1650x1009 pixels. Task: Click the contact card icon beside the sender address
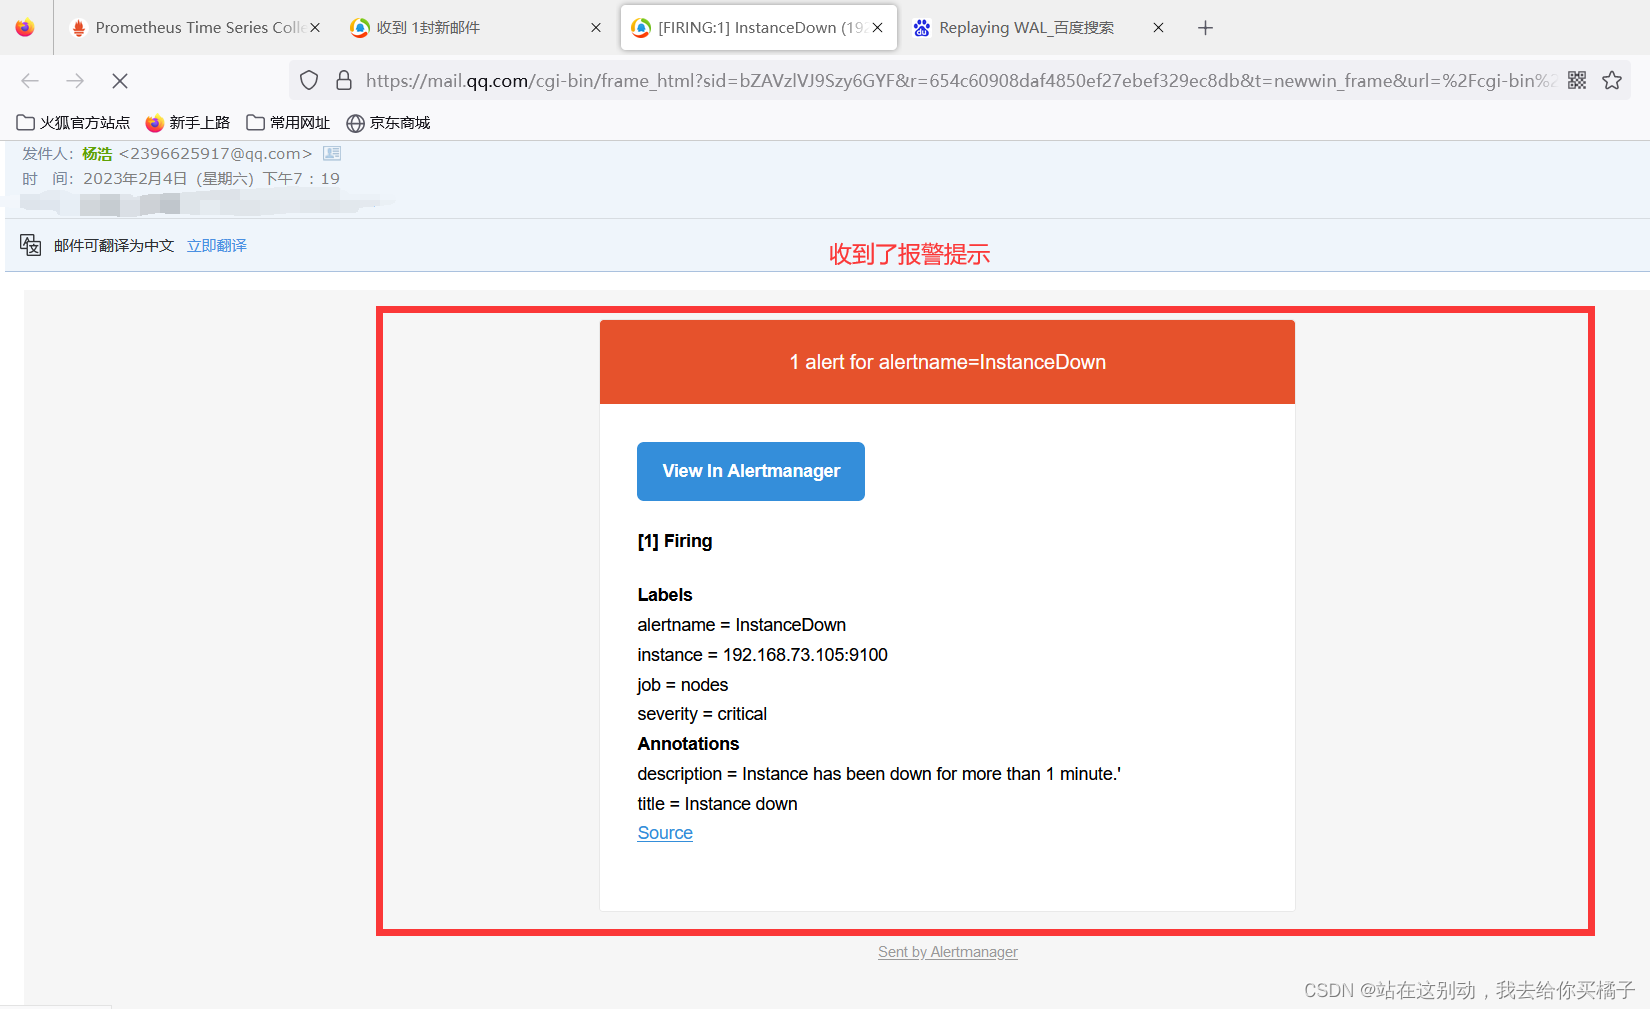pos(331,153)
